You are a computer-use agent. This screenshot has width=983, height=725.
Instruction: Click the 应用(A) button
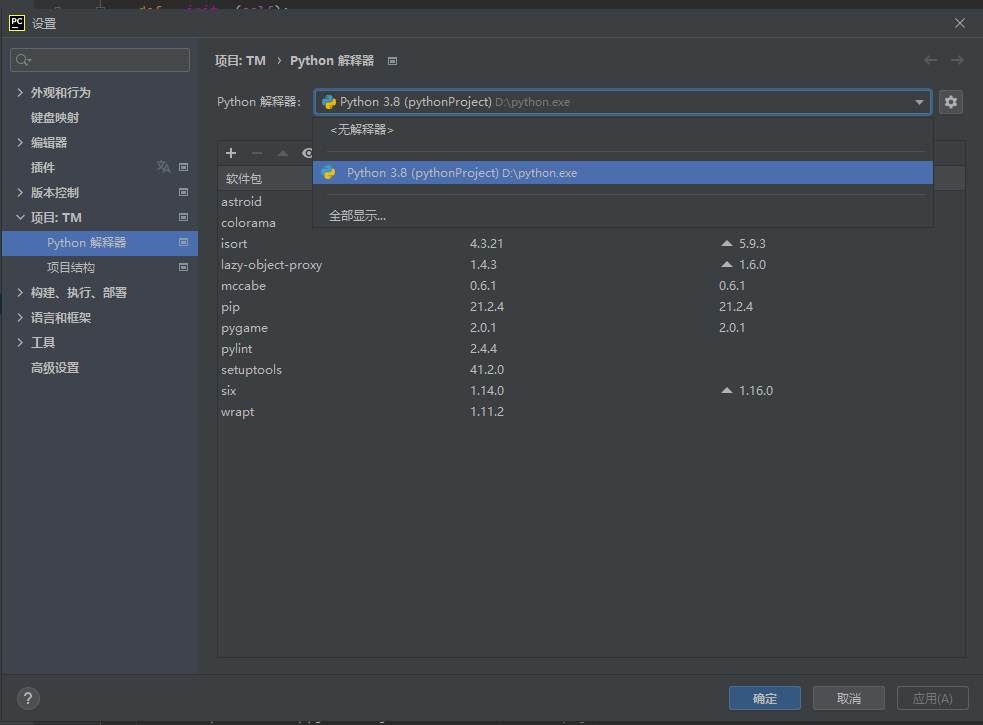[x=932, y=698]
